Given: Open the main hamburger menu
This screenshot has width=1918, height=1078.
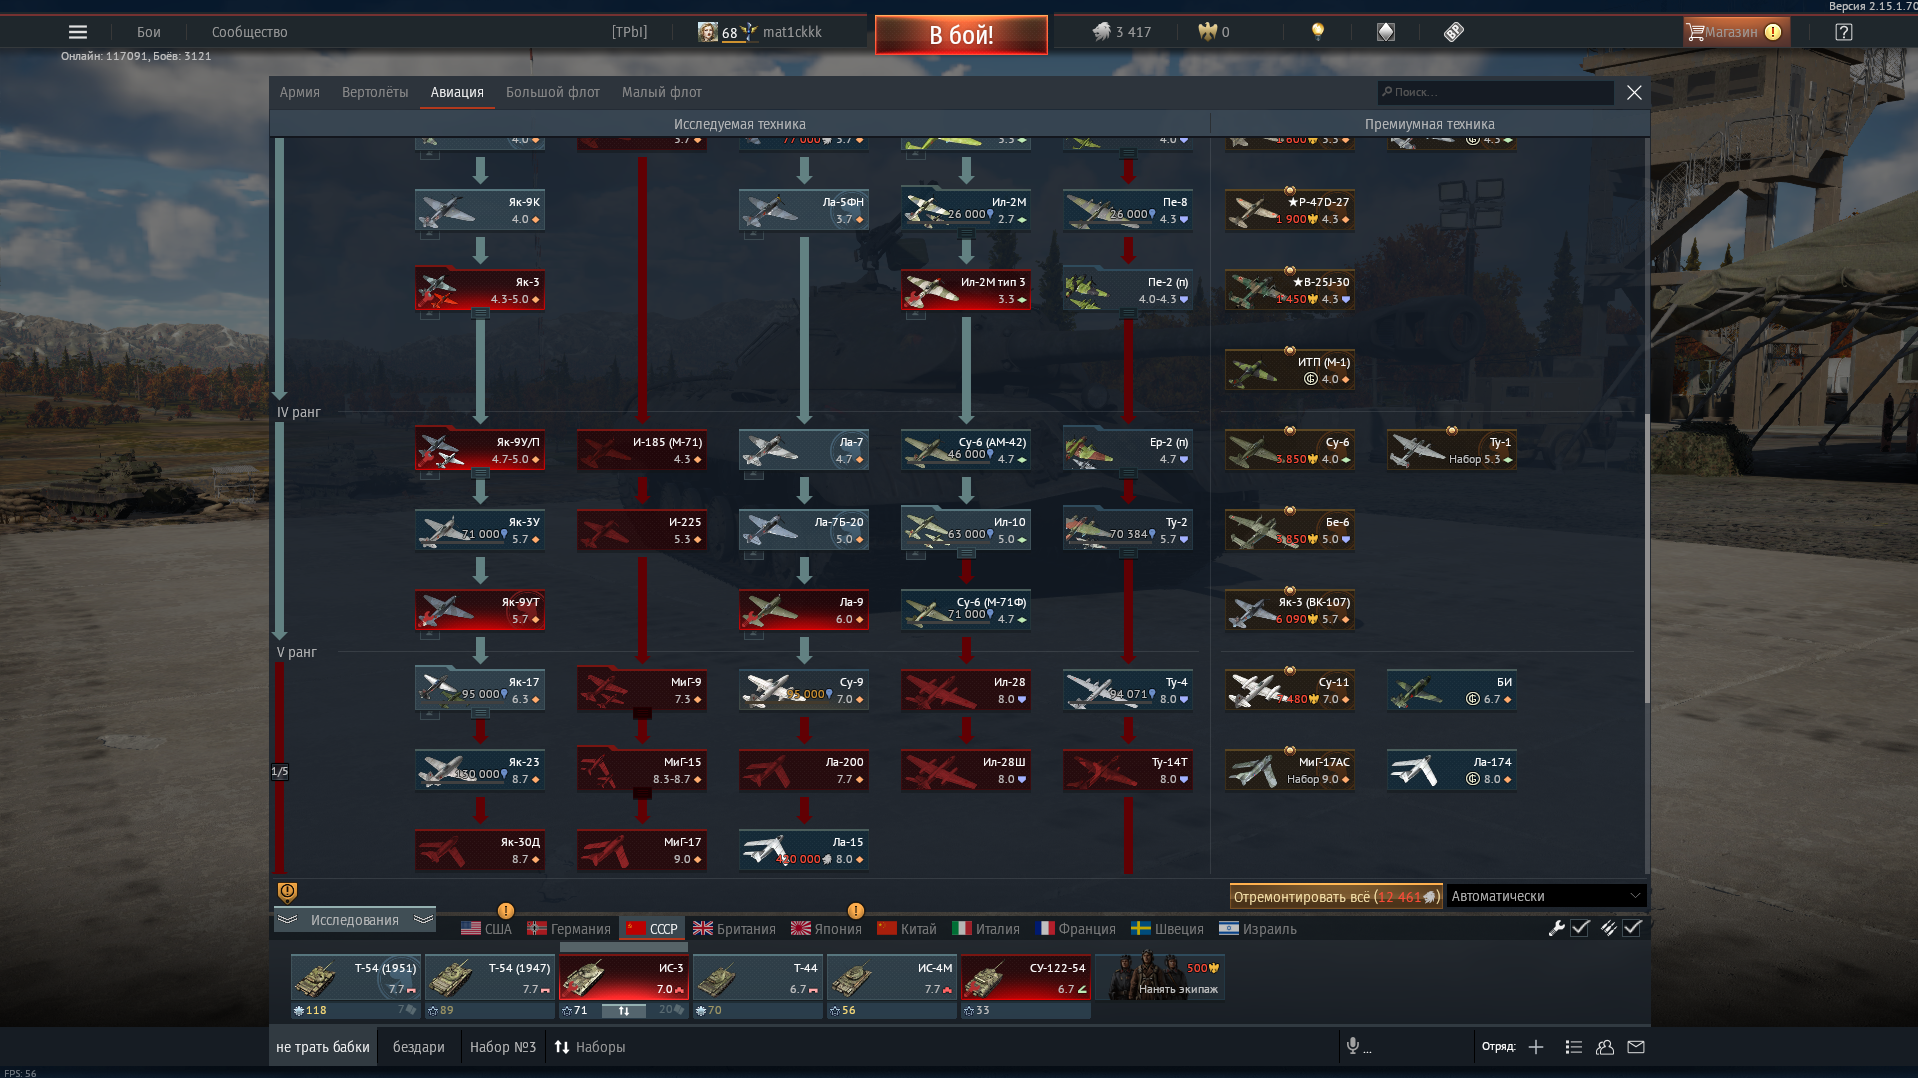Looking at the screenshot, I should (x=78, y=32).
